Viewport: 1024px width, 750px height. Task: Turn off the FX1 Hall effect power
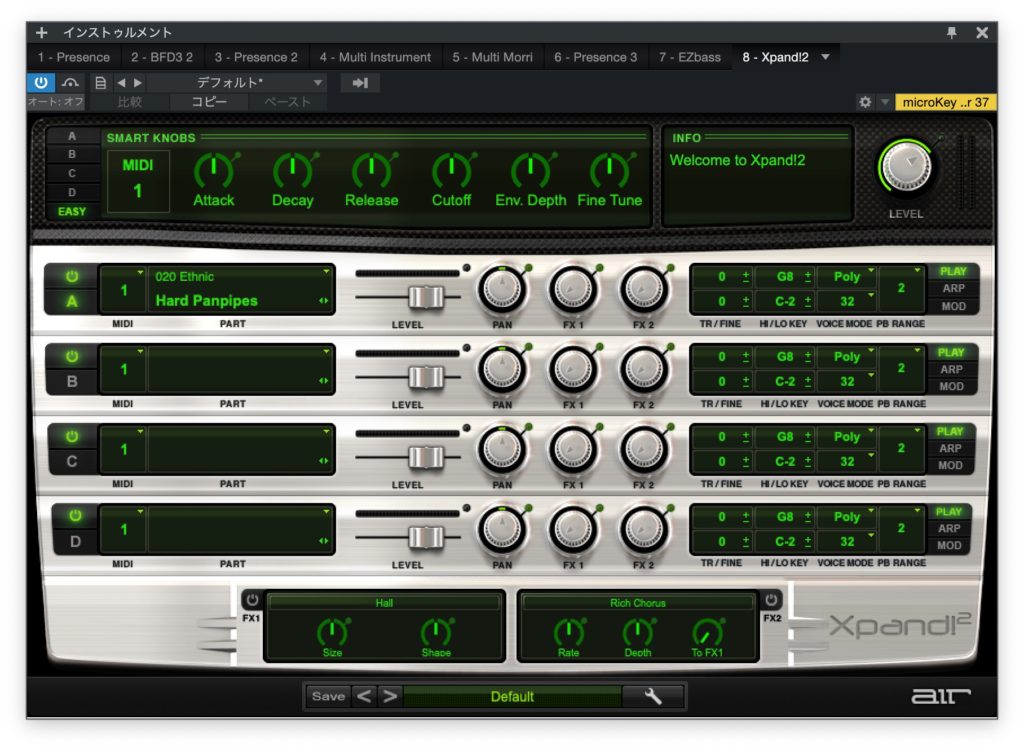(x=251, y=600)
